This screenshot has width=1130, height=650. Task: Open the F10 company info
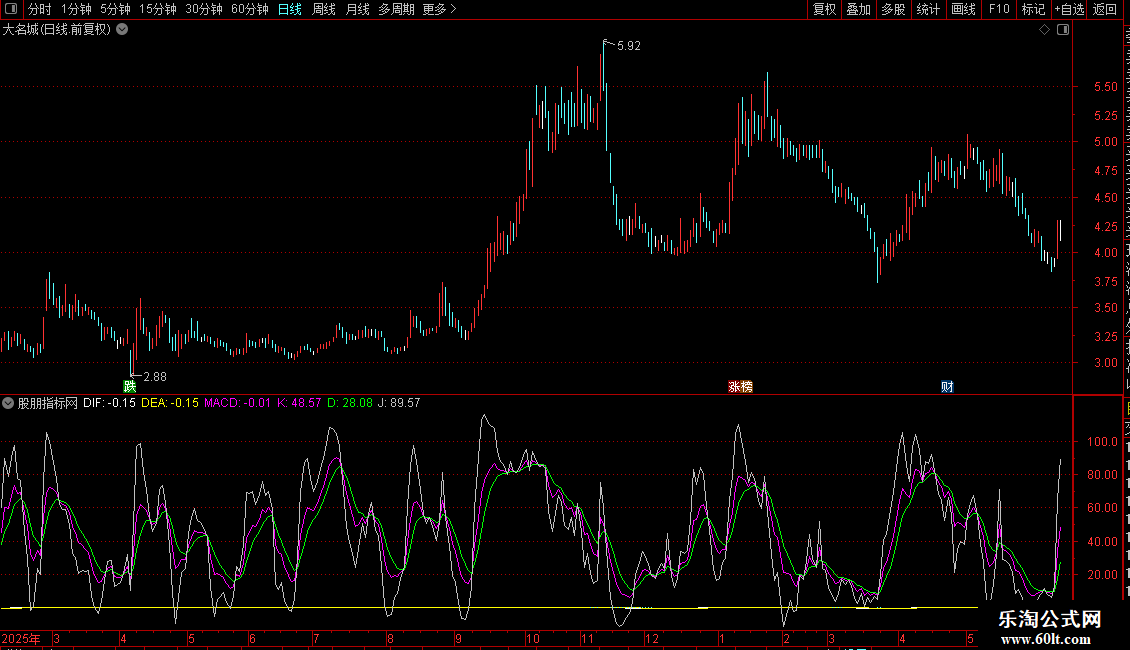tap(999, 9)
